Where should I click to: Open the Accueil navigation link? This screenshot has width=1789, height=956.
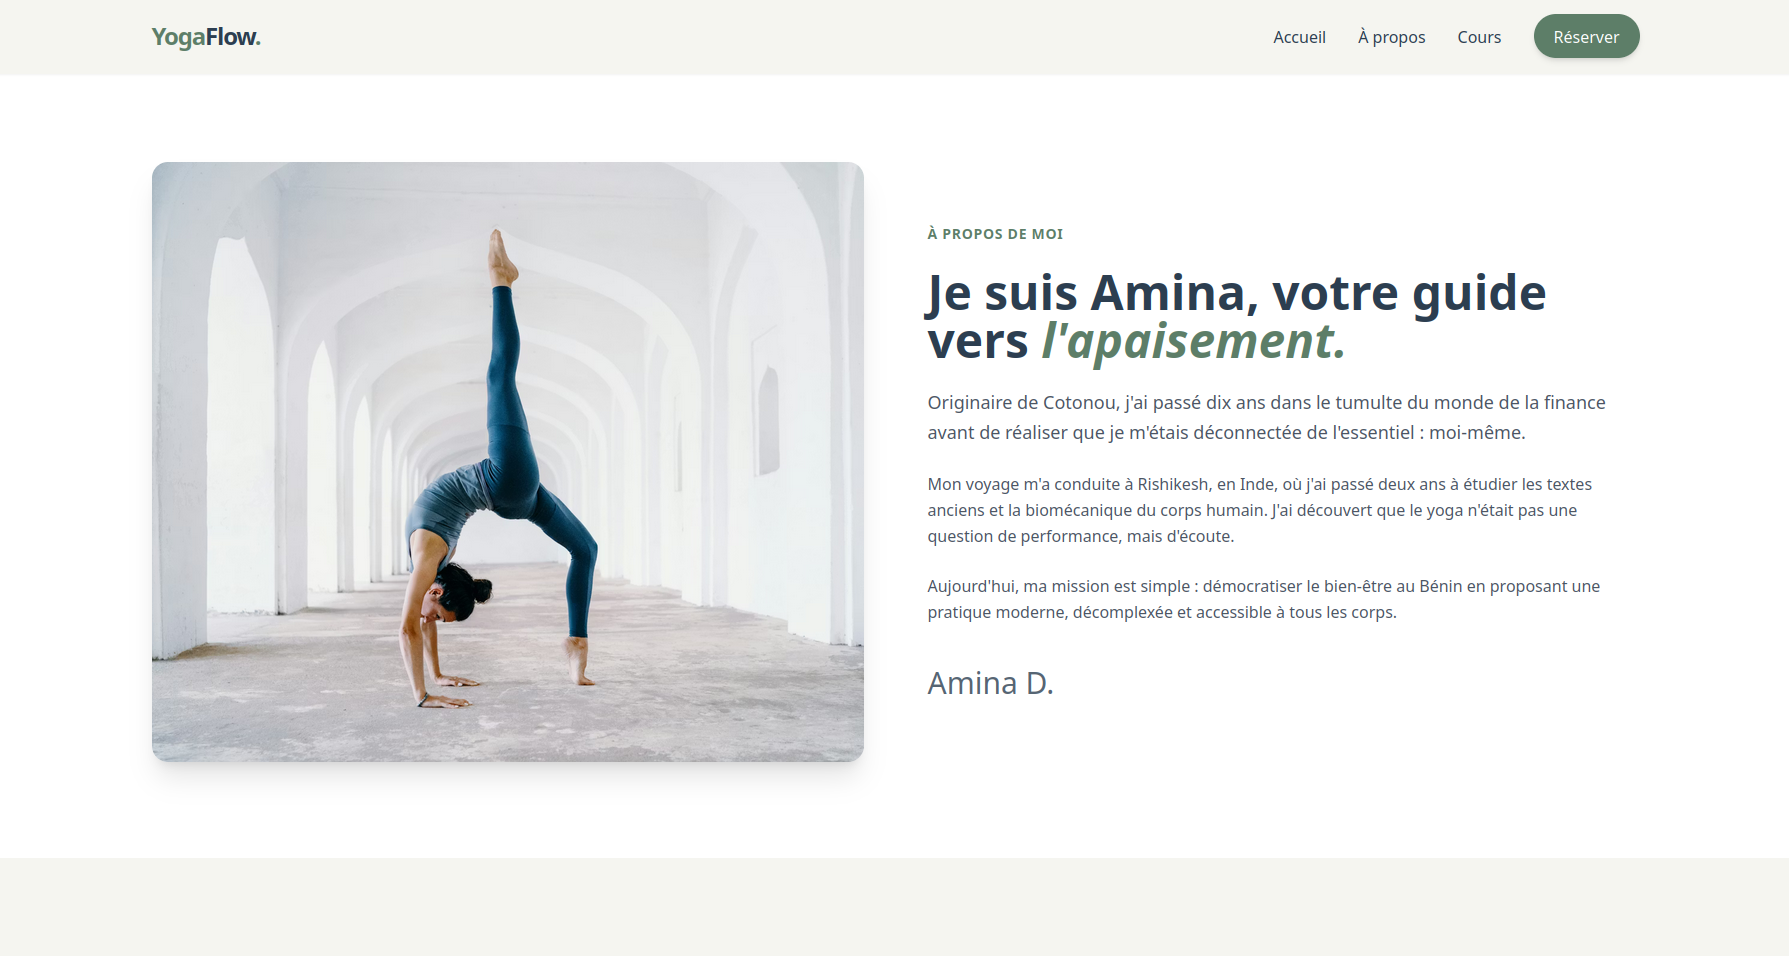click(x=1299, y=37)
